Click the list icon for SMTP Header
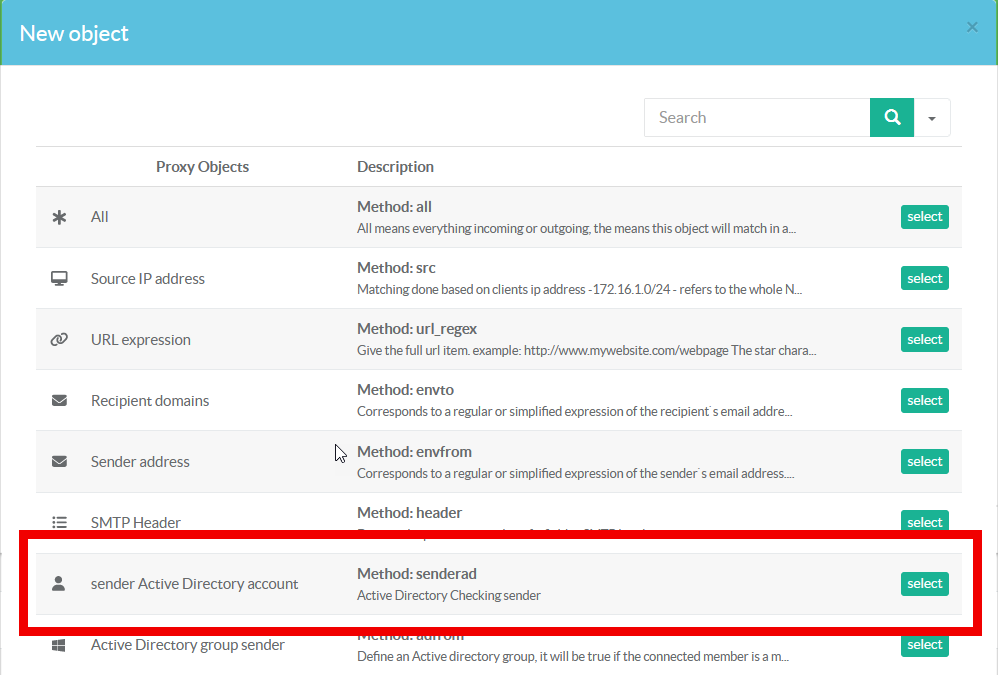998x675 pixels. 59,522
